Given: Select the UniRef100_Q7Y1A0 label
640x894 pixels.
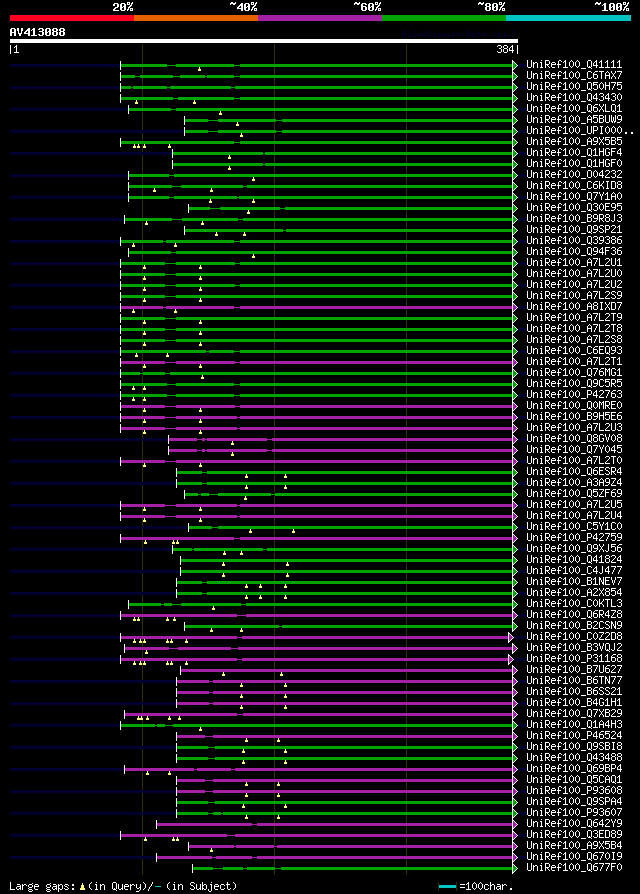Looking at the screenshot, I should click(574, 197).
